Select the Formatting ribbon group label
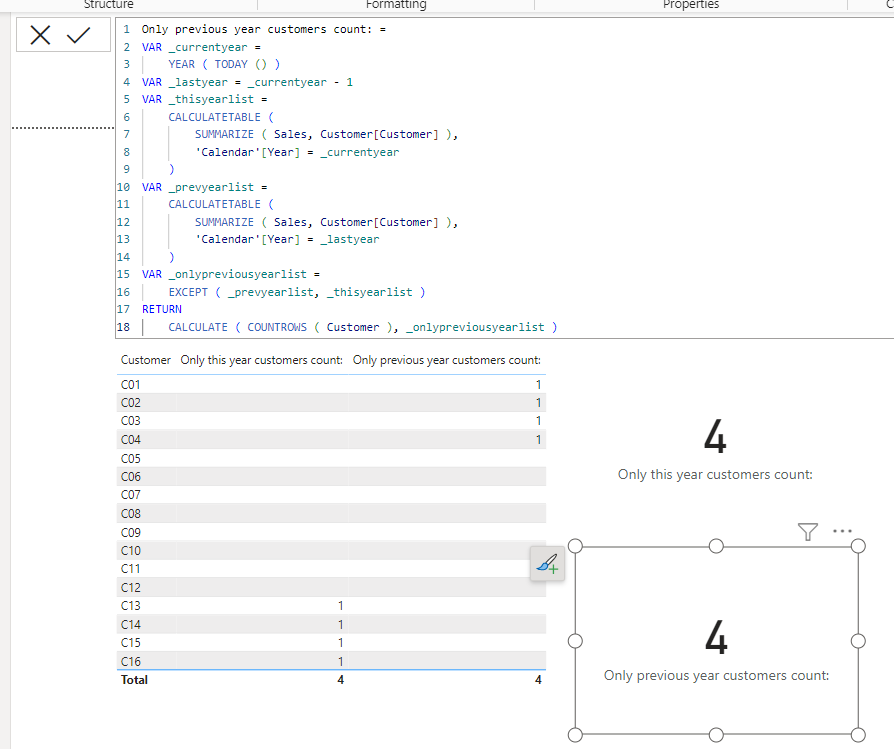Viewport: 894px width, 749px height. coord(396,5)
